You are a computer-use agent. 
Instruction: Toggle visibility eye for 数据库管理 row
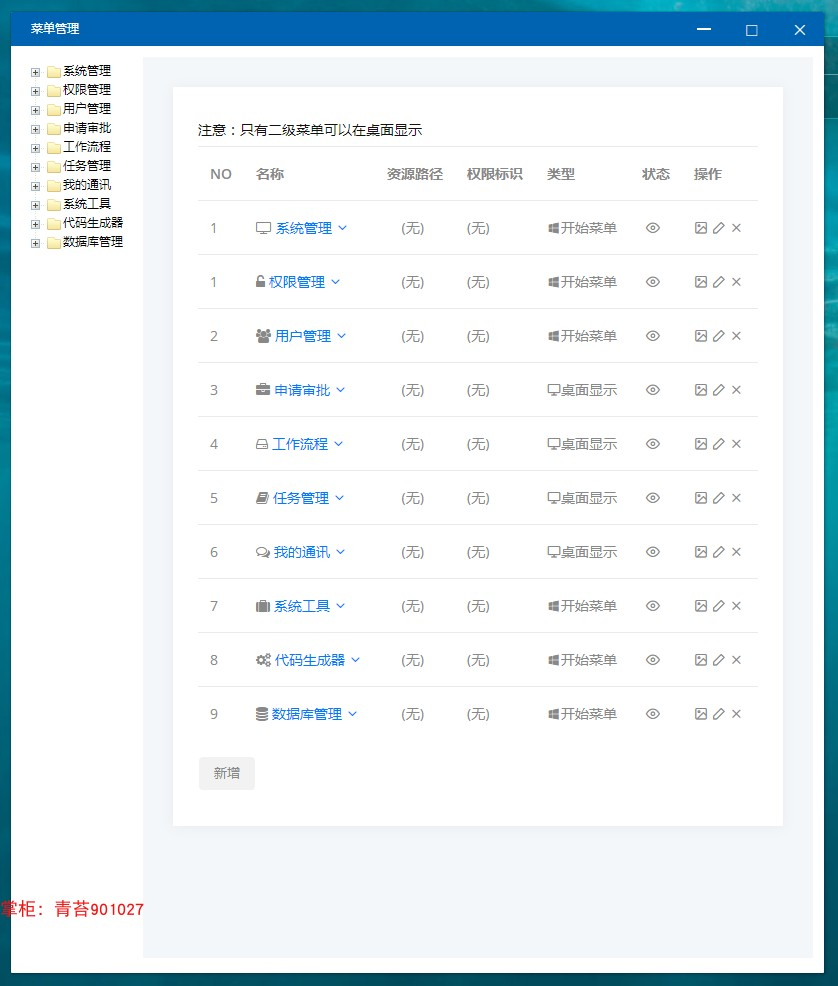click(x=653, y=714)
